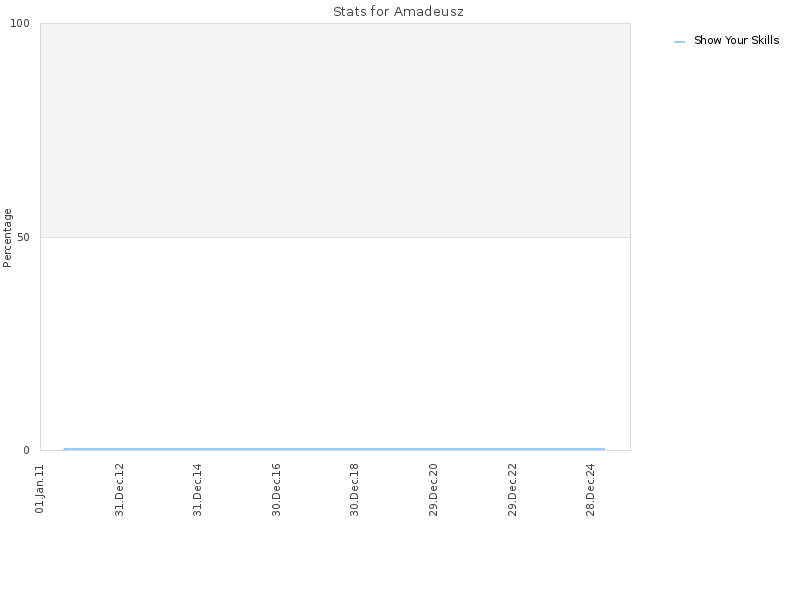Click the 31.Dec.12 x-axis label
800x600 pixels.
pos(119,489)
